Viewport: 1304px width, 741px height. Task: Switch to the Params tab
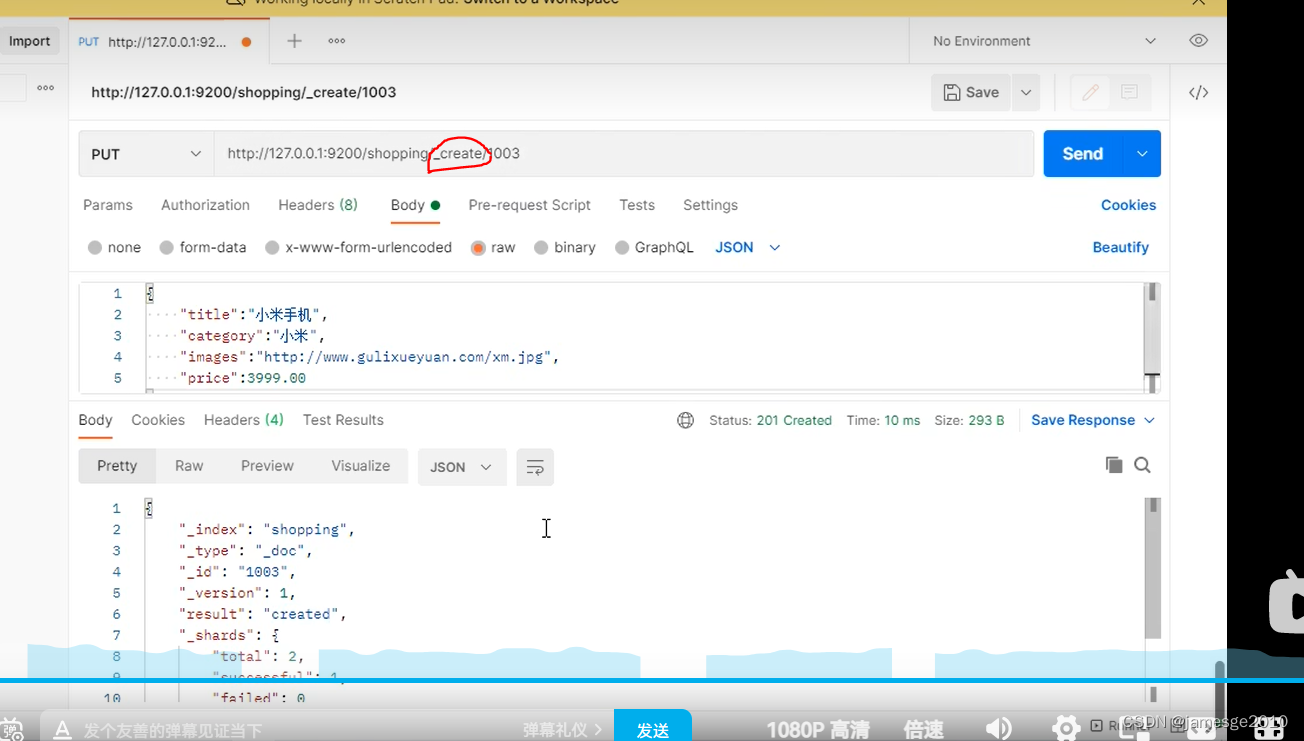[x=108, y=205]
